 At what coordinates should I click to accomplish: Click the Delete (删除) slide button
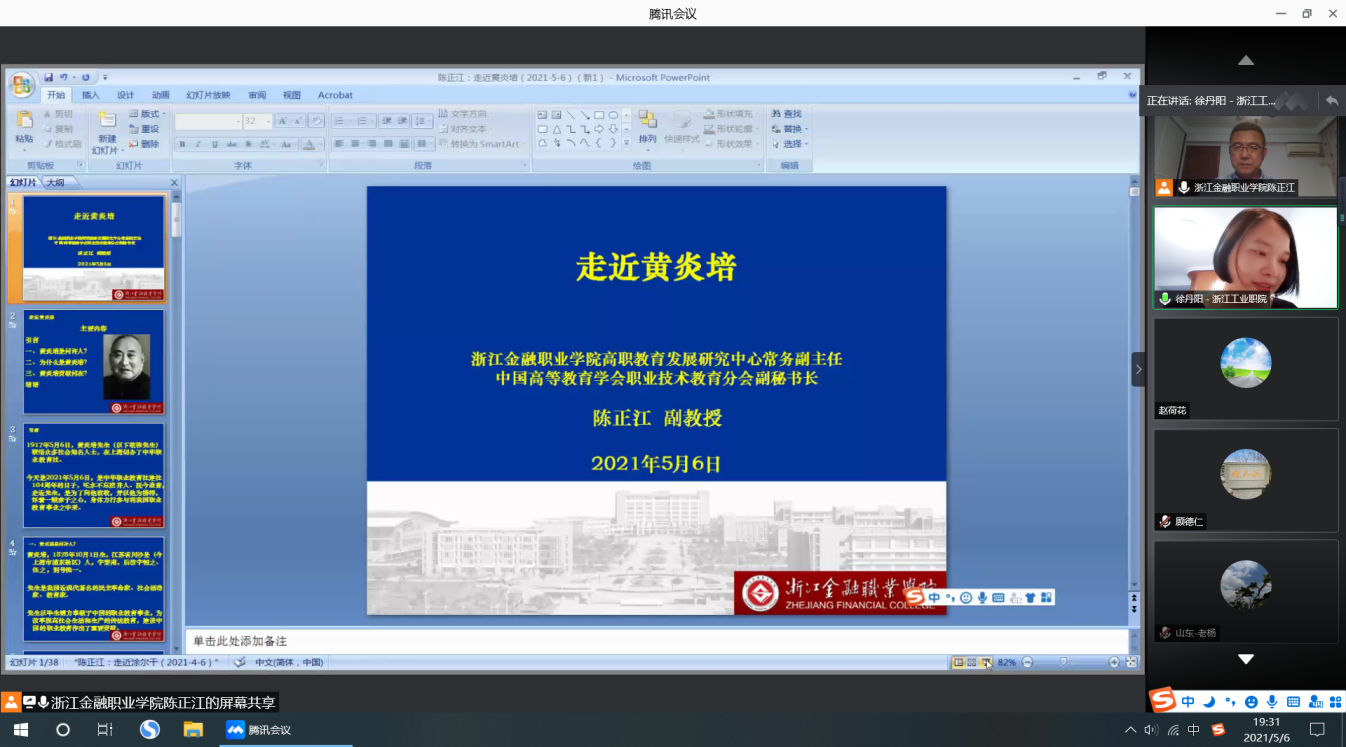tap(144, 144)
